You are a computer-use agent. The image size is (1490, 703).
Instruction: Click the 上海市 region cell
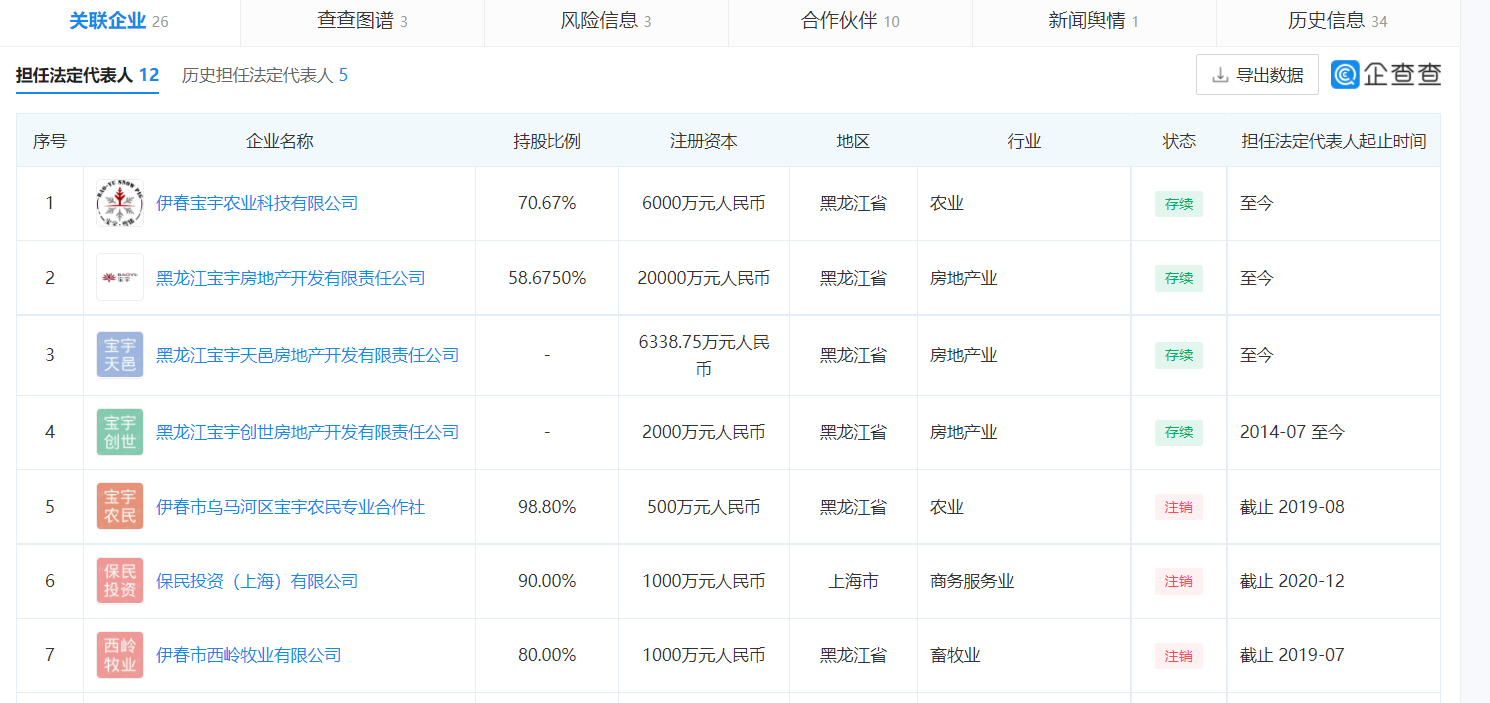pyautogui.click(x=853, y=581)
